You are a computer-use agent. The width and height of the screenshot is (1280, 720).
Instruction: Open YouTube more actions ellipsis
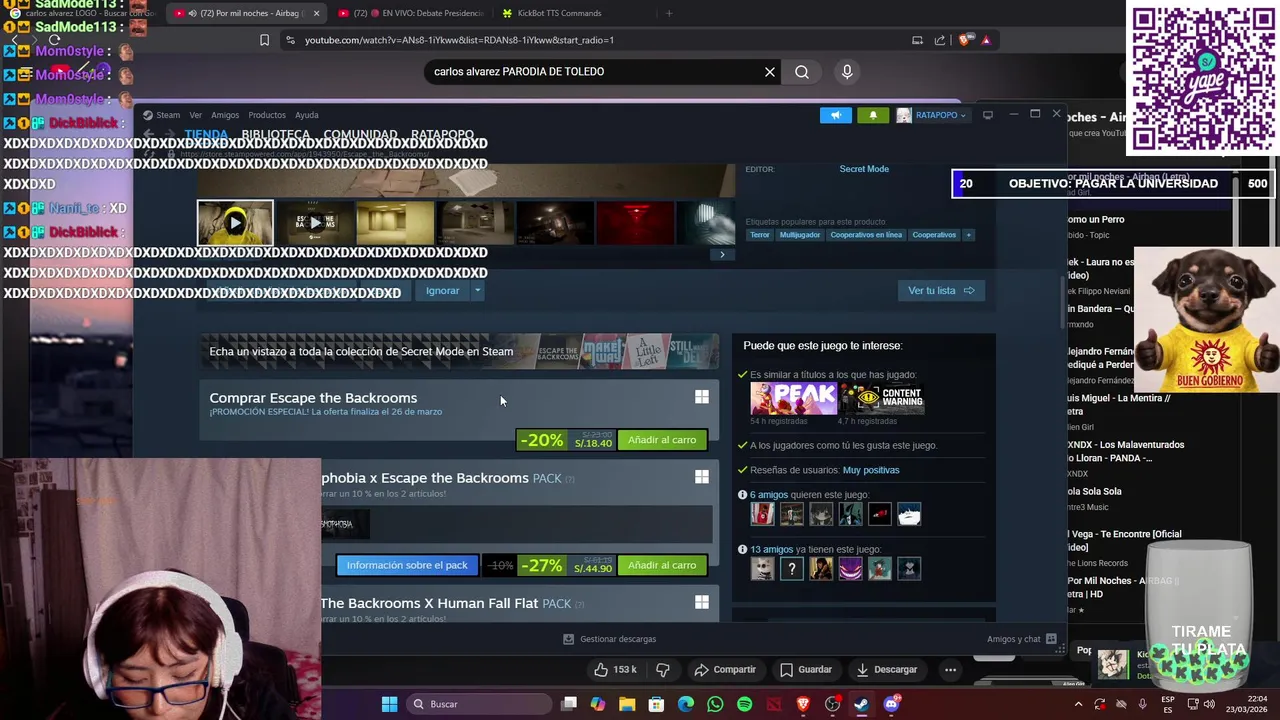(951, 670)
